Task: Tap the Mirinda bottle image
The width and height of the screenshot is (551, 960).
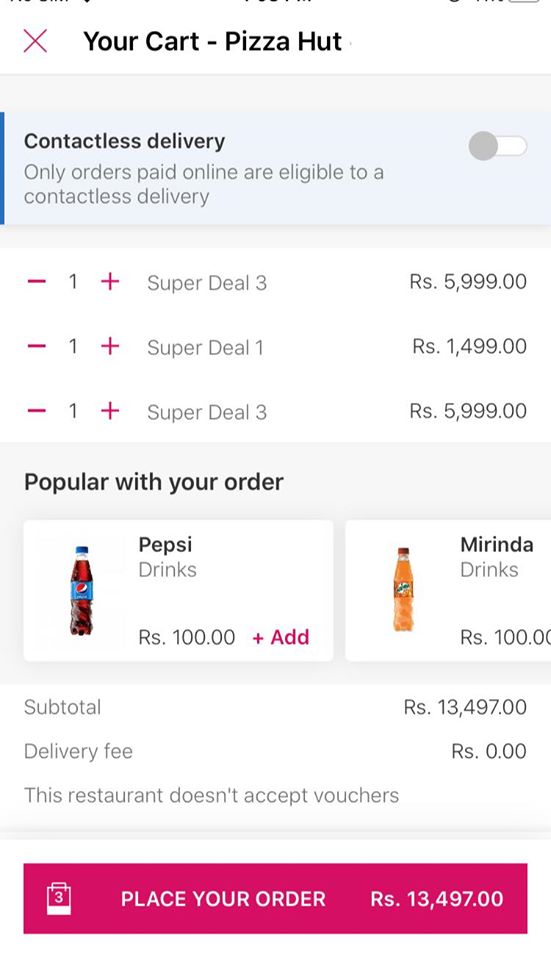Action: (403, 590)
